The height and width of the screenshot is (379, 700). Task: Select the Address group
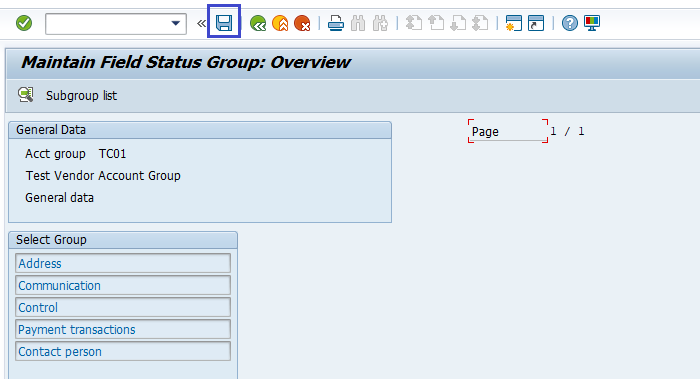pyautogui.click(x=123, y=263)
